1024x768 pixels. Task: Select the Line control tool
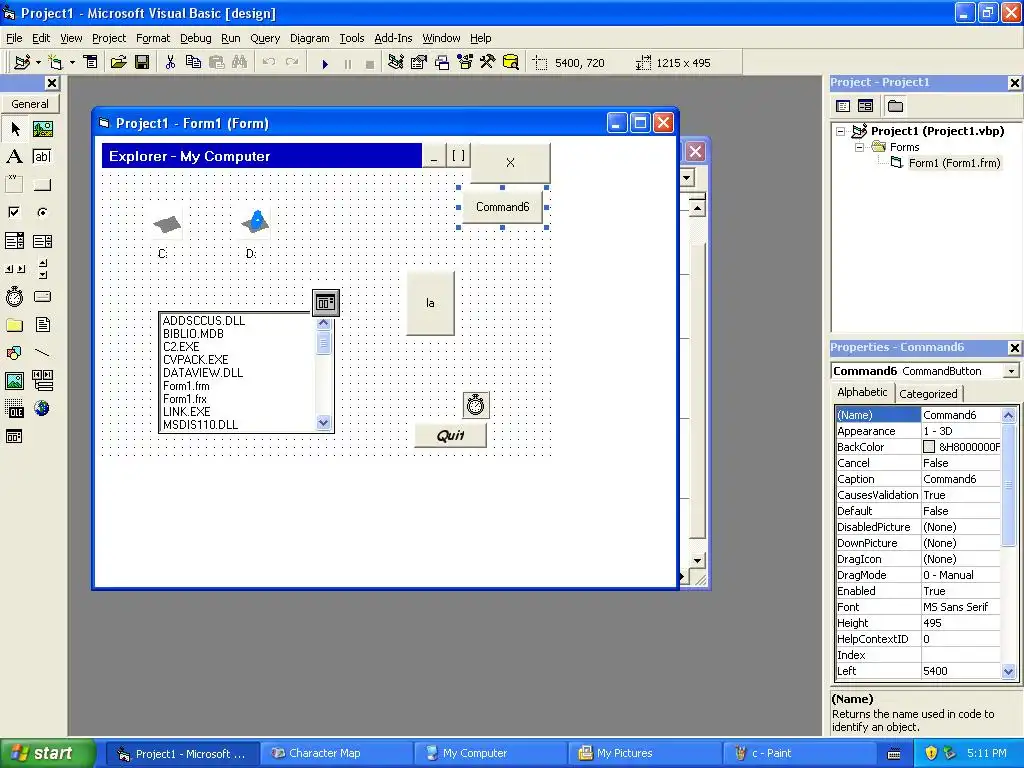click(42, 353)
